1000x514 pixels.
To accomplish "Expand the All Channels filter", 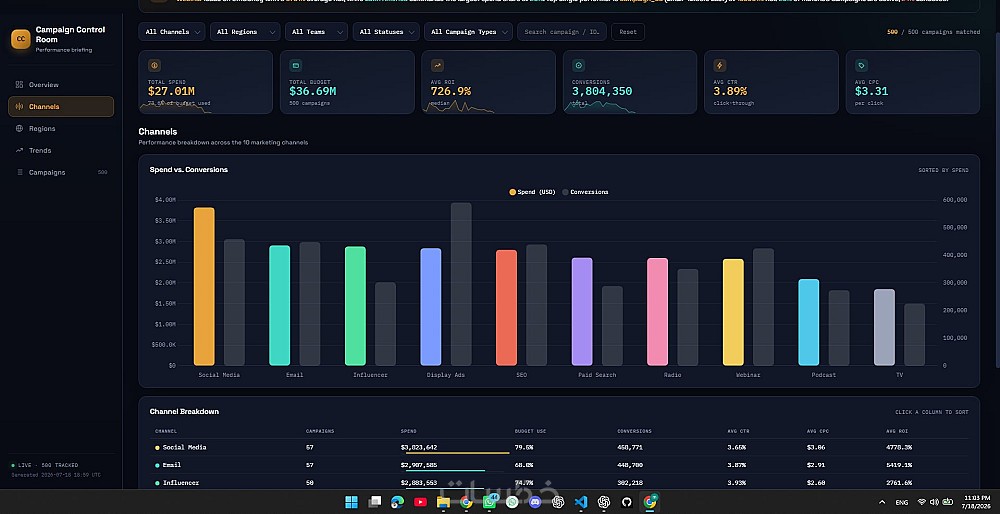I will (172, 32).
